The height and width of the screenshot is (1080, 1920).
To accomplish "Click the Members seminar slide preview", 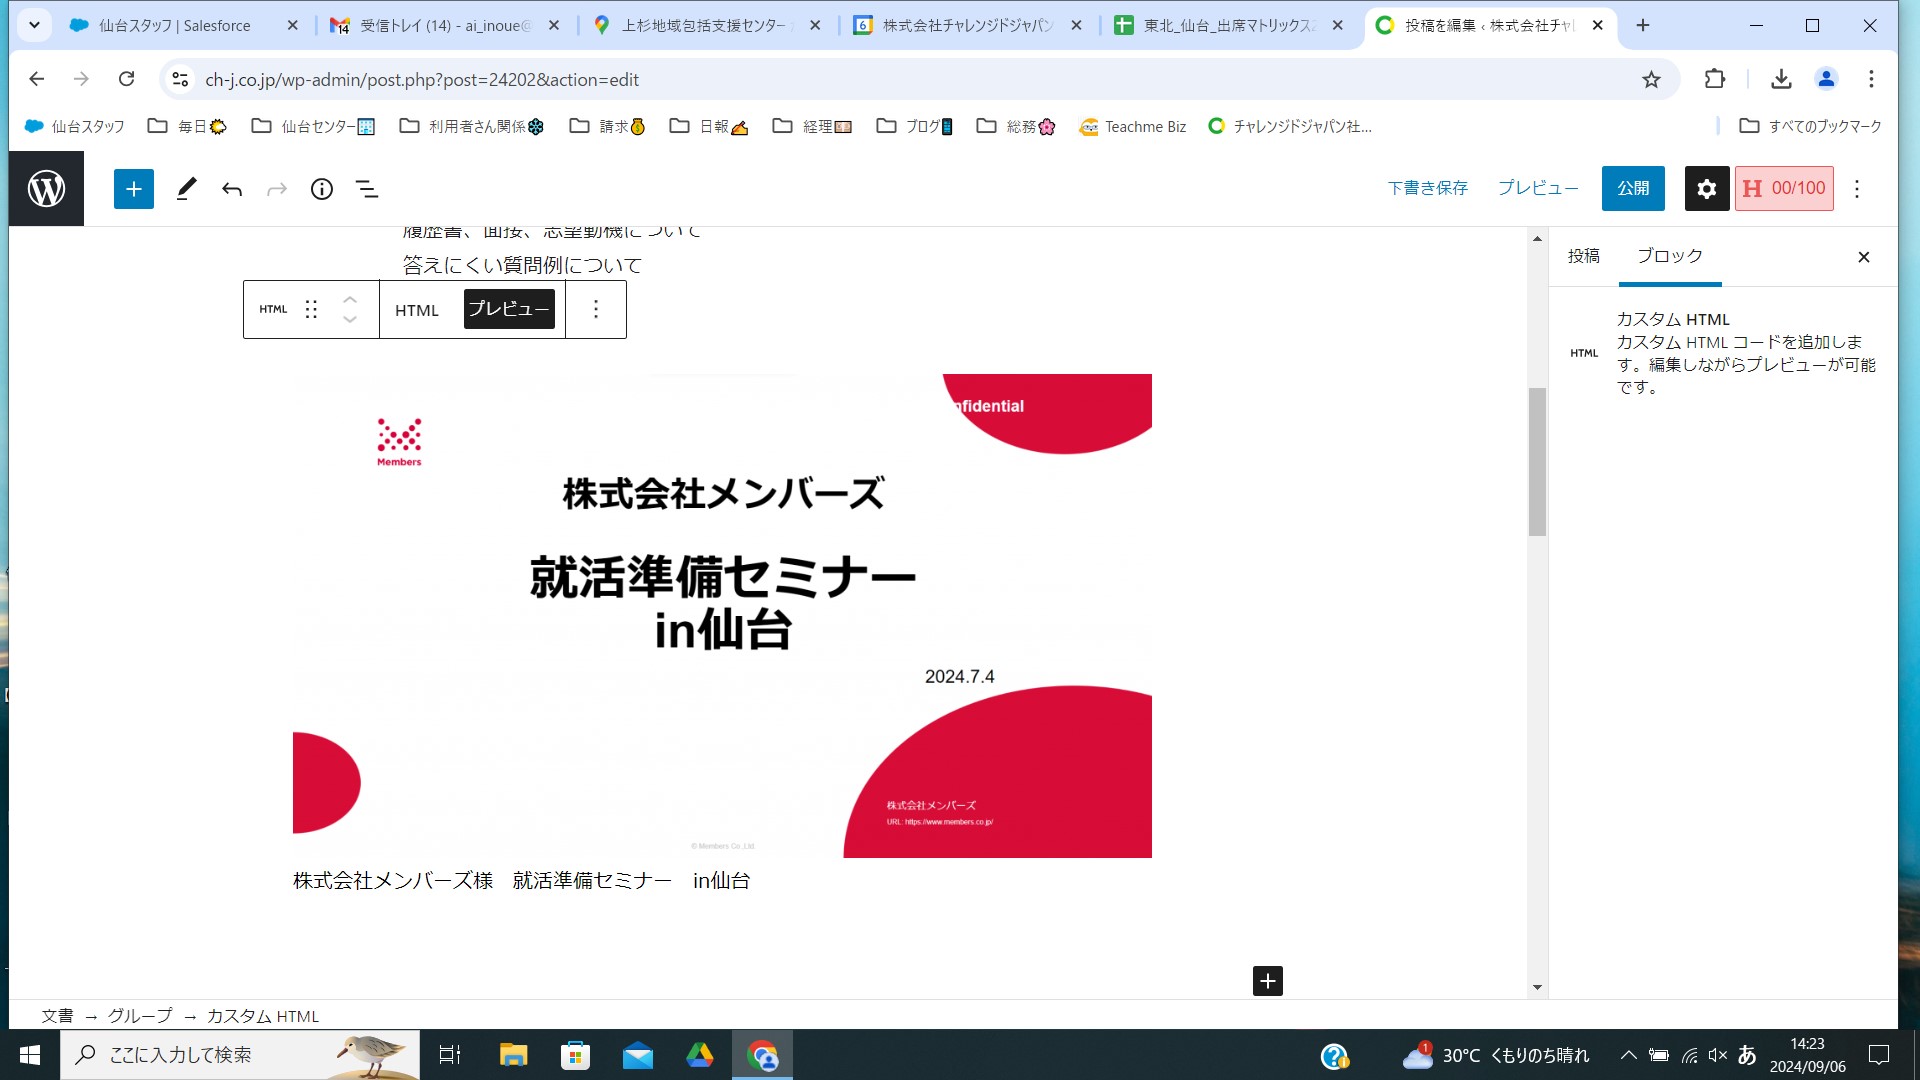I will coord(722,616).
